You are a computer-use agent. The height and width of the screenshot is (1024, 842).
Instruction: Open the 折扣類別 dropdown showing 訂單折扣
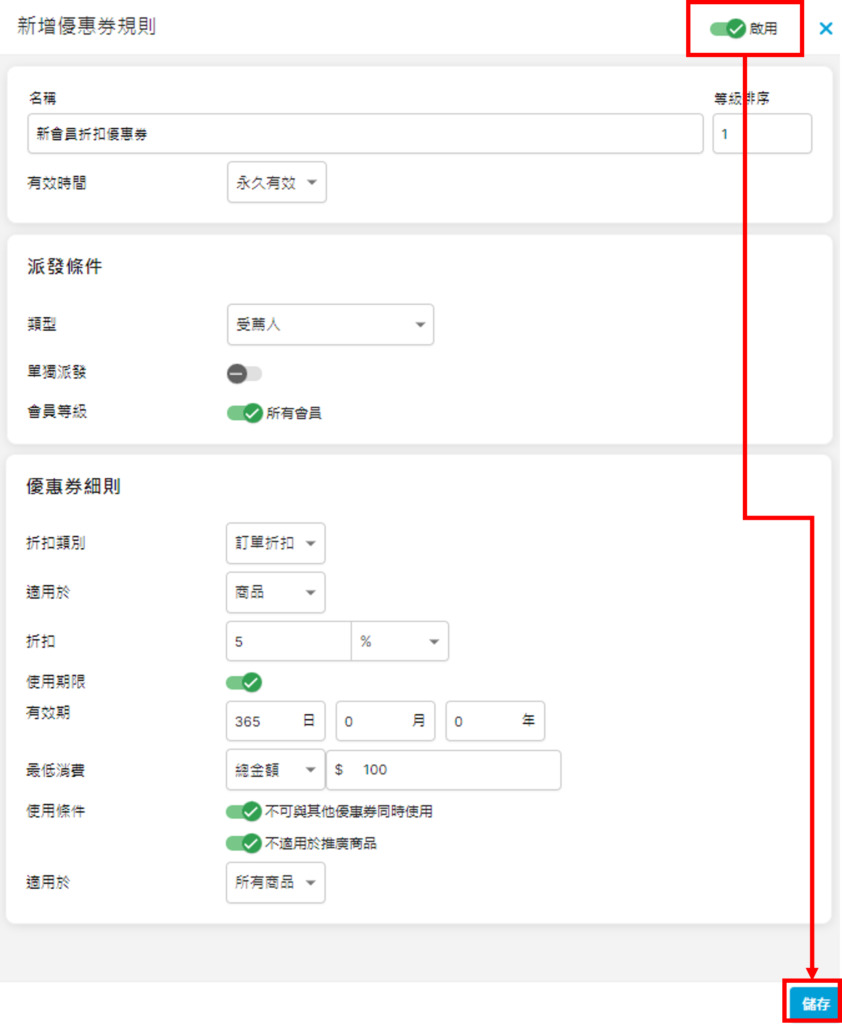click(275, 543)
